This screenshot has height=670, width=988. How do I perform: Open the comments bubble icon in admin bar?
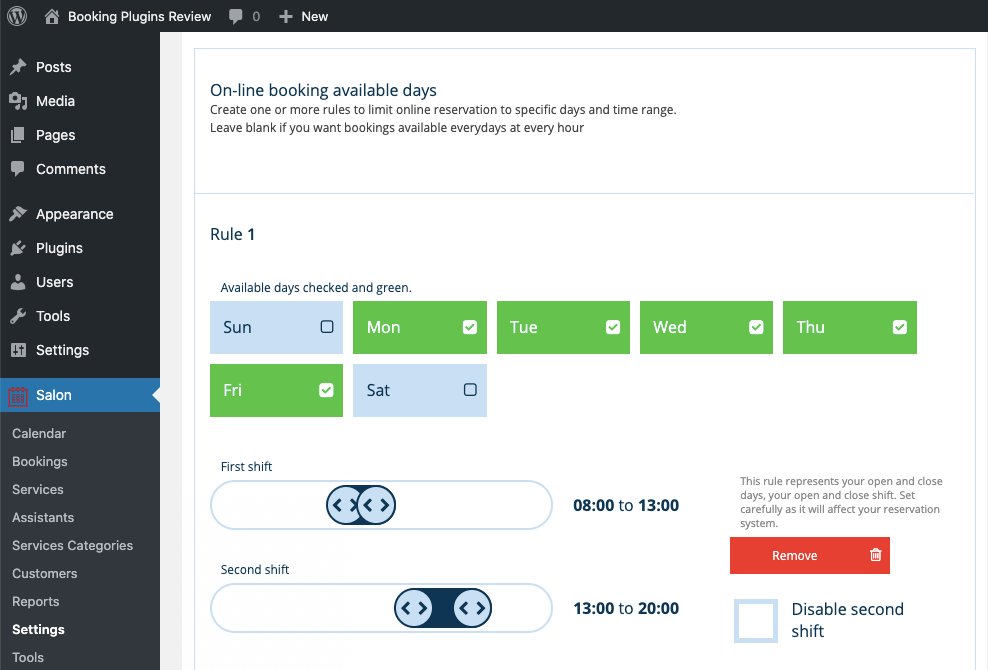coord(236,17)
